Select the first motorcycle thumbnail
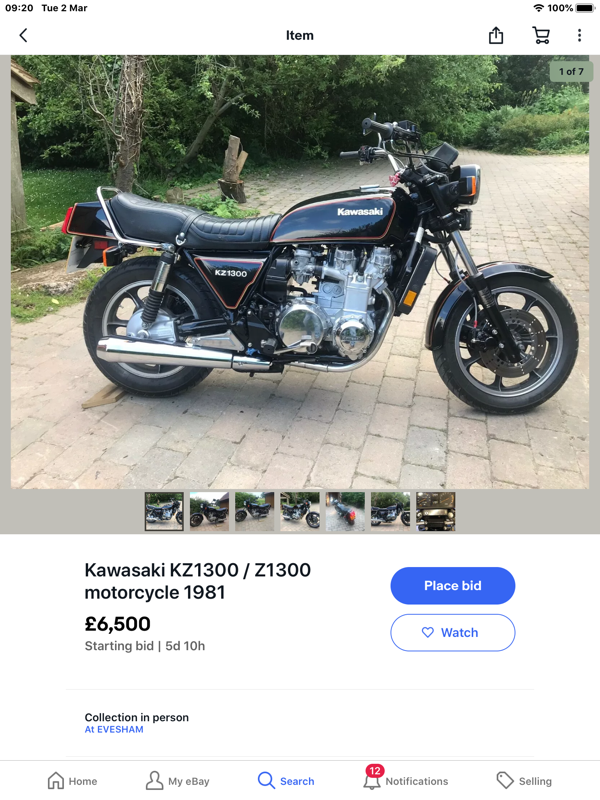Image resolution: width=600 pixels, height=800 pixels. (164, 511)
